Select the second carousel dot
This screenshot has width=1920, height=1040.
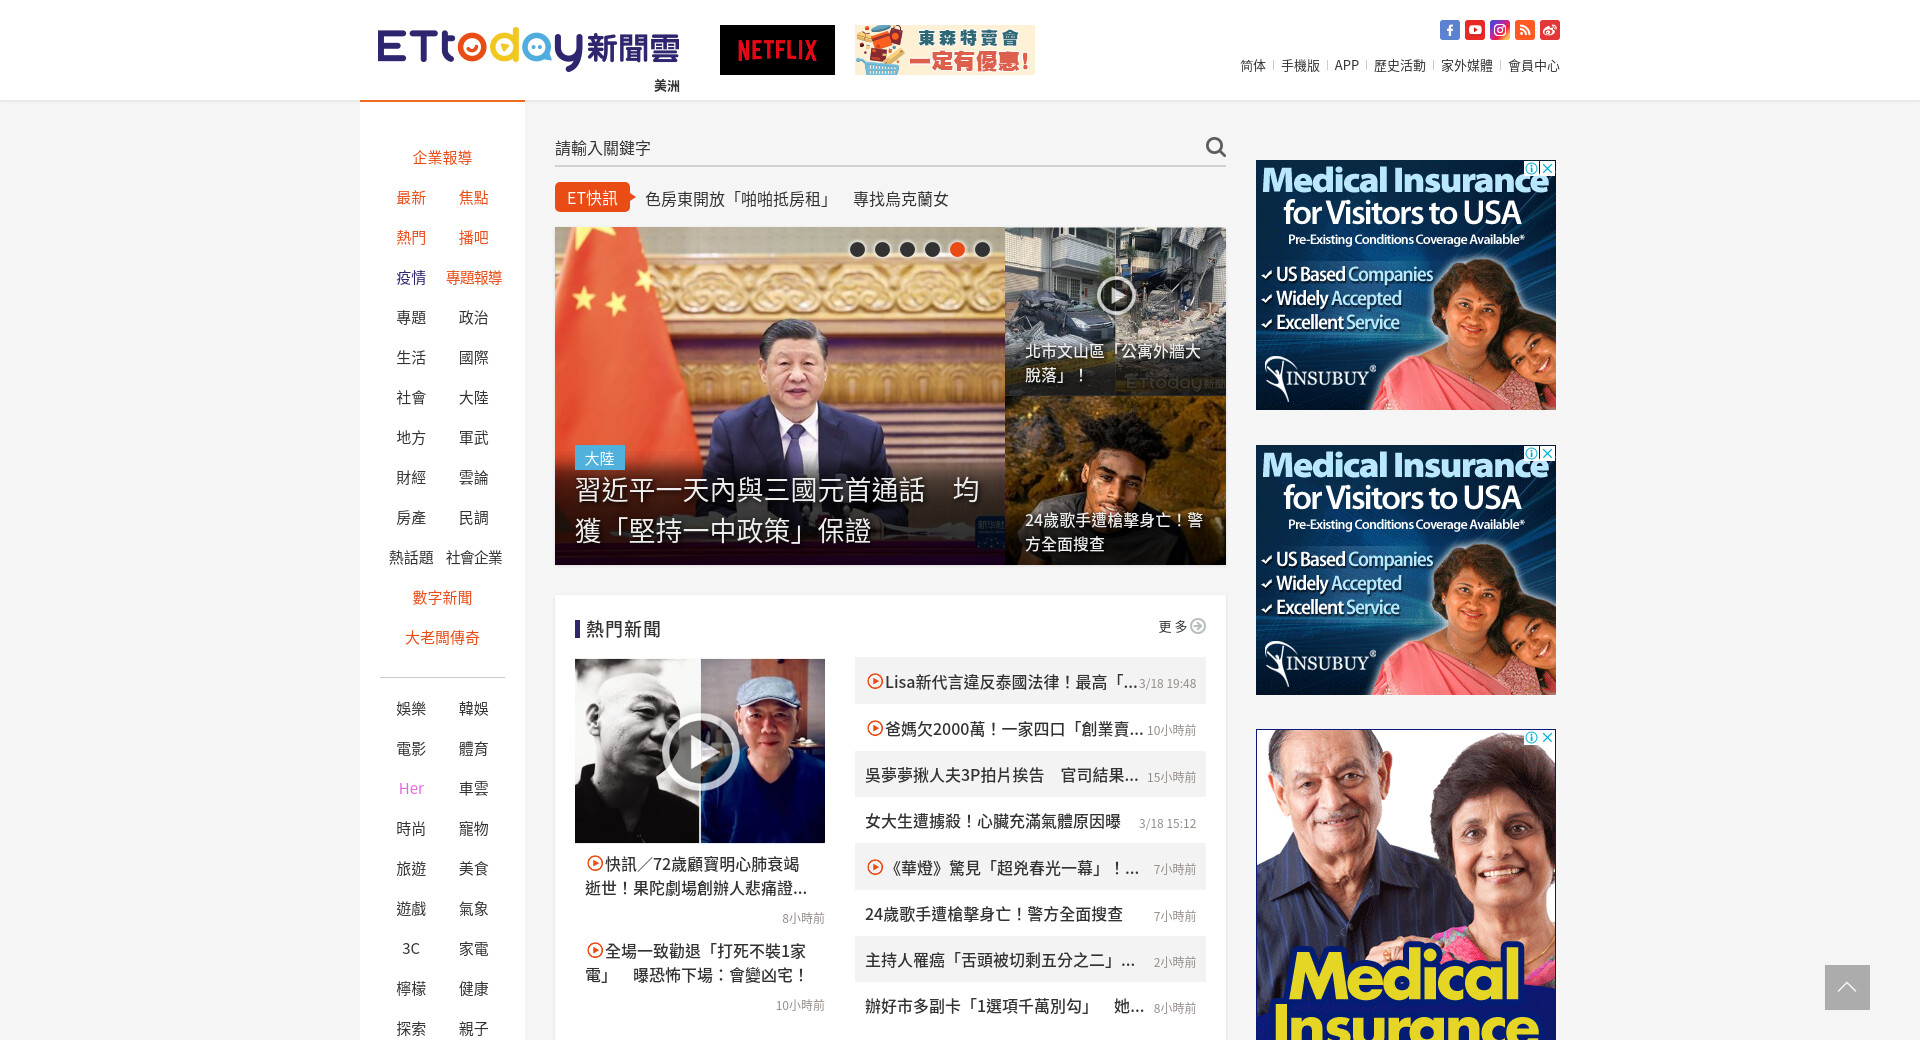tap(882, 249)
